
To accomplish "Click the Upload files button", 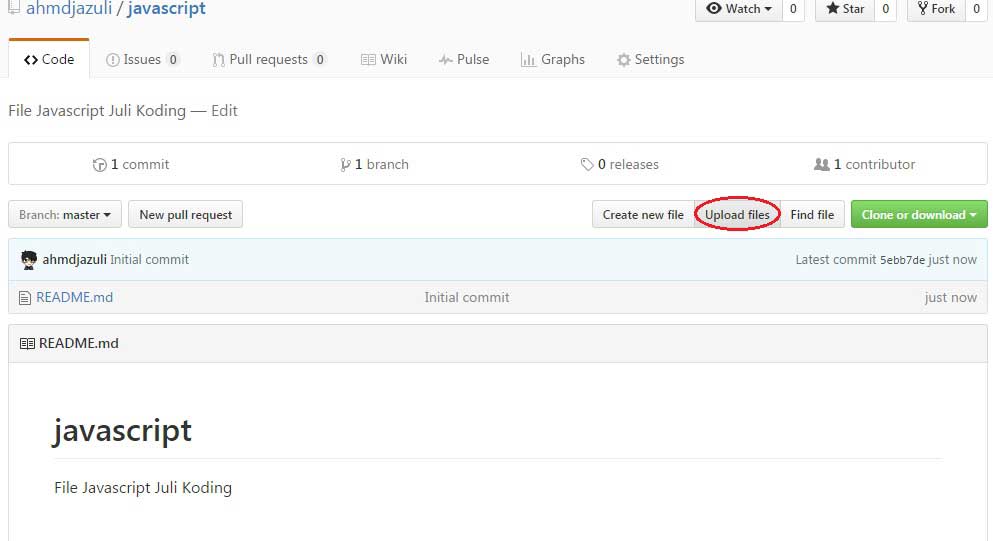I will (737, 215).
